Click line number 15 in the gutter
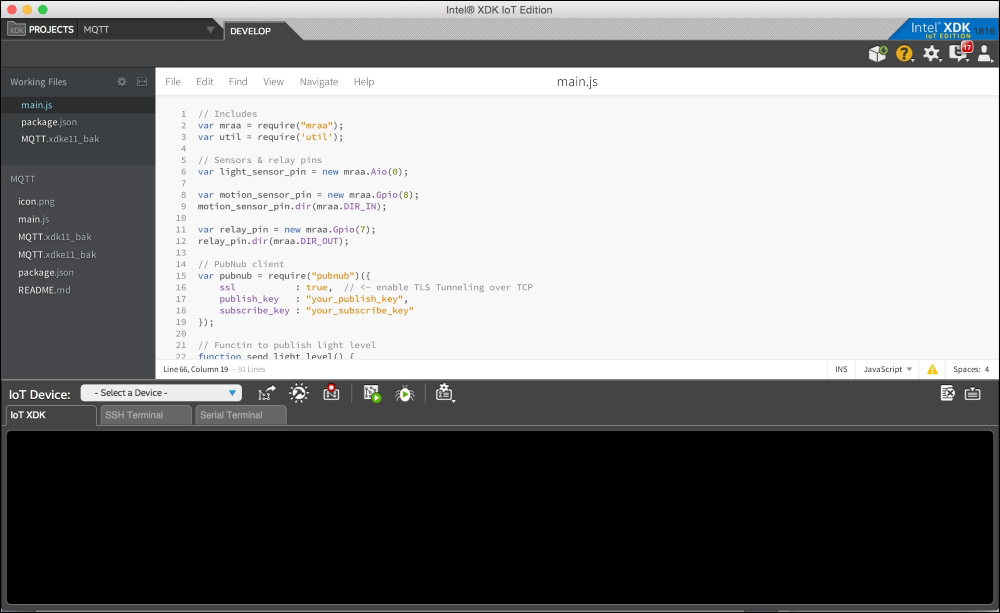1000x613 pixels. (x=181, y=276)
